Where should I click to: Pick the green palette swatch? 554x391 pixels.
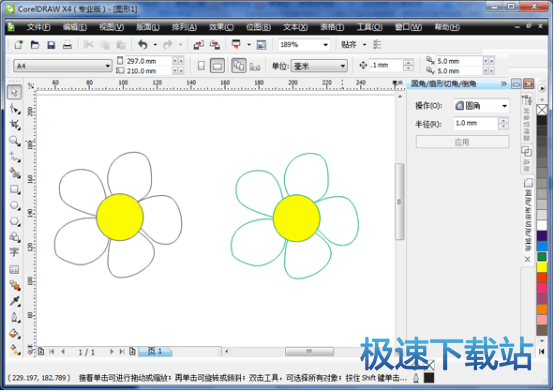point(542,257)
